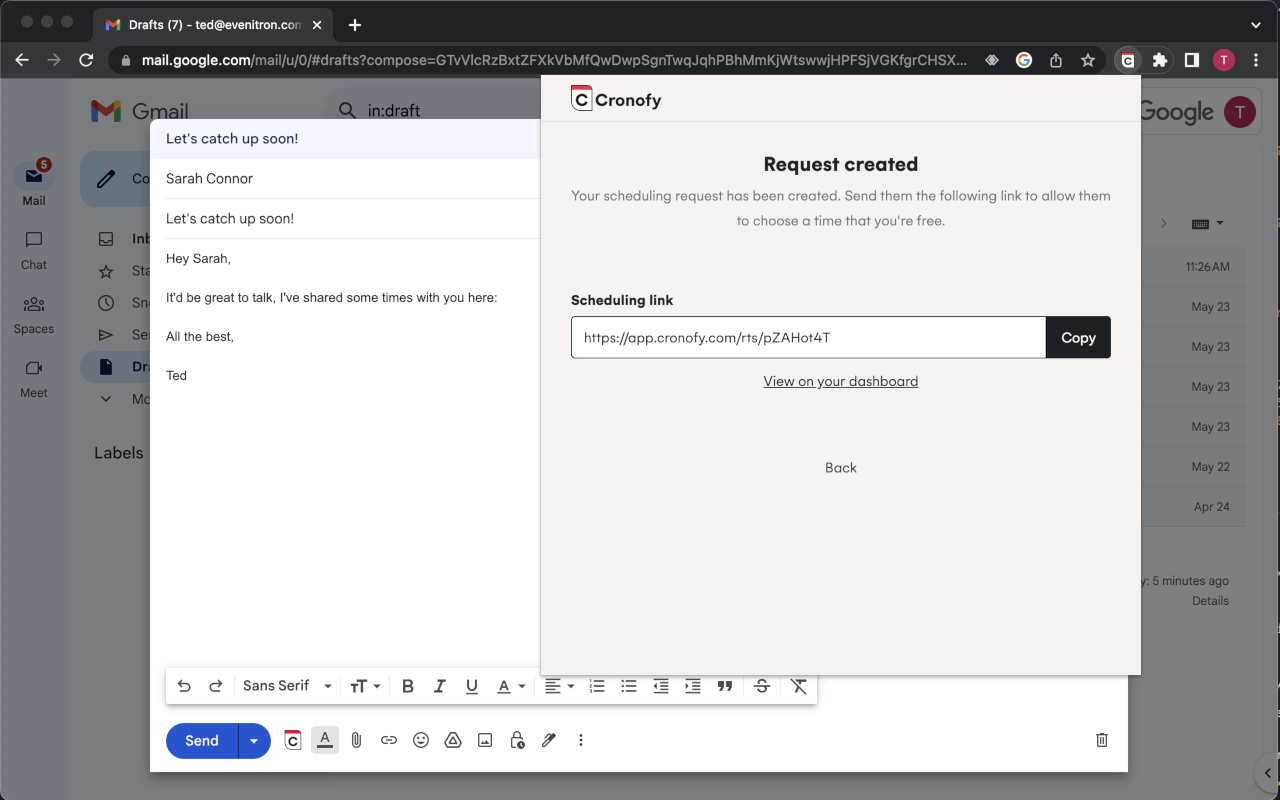This screenshot has height=800, width=1280.
Task: Toggle bold text formatting
Action: [408, 686]
